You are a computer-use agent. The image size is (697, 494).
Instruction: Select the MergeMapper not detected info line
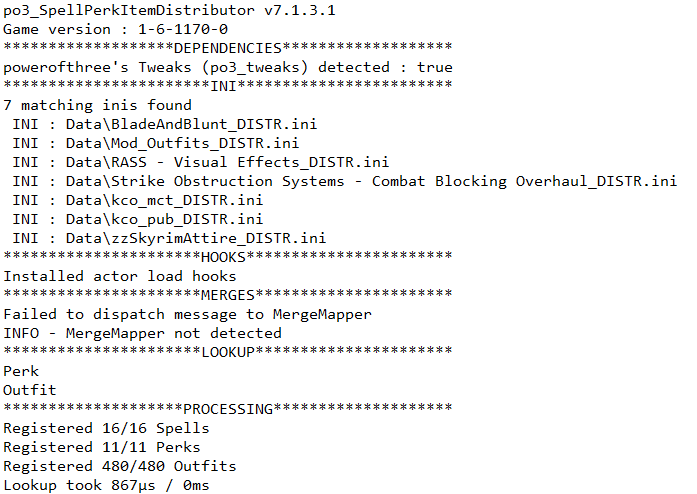tap(142, 333)
